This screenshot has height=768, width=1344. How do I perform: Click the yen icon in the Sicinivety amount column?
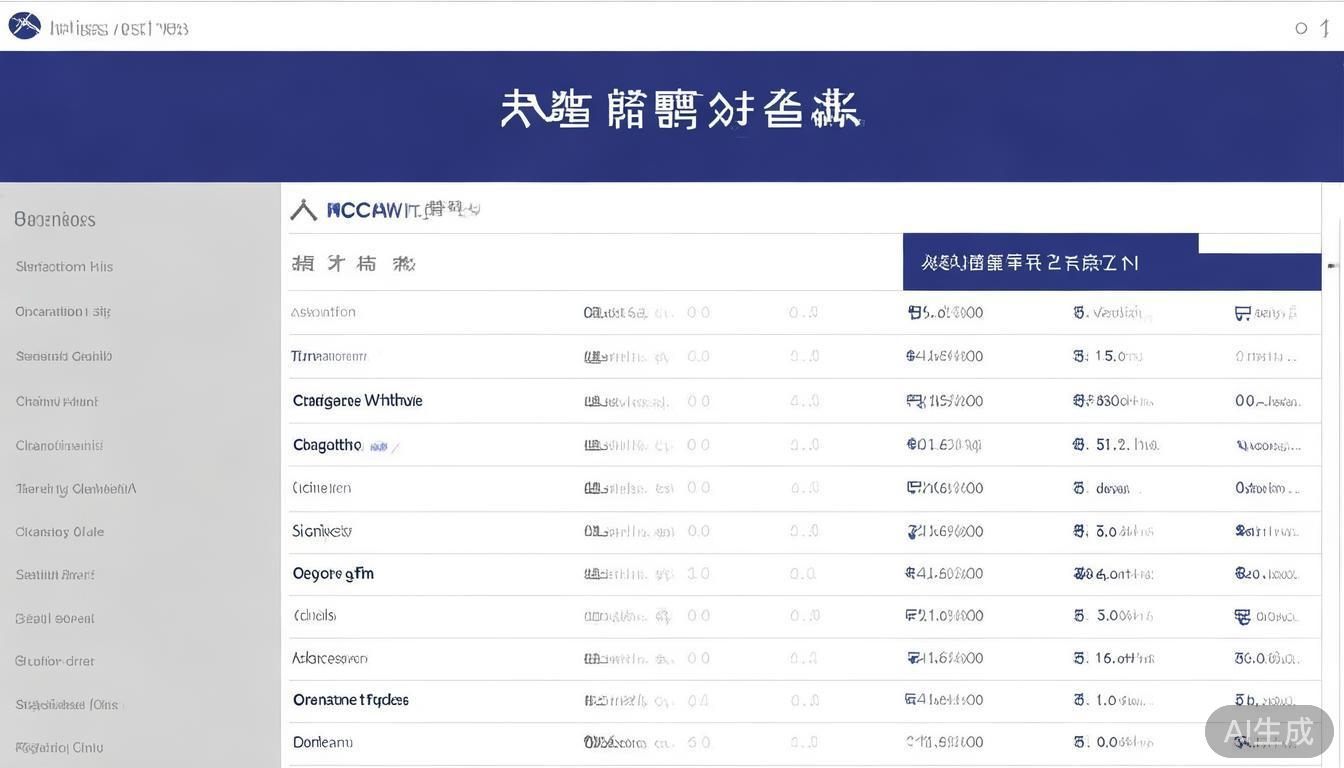click(x=911, y=529)
